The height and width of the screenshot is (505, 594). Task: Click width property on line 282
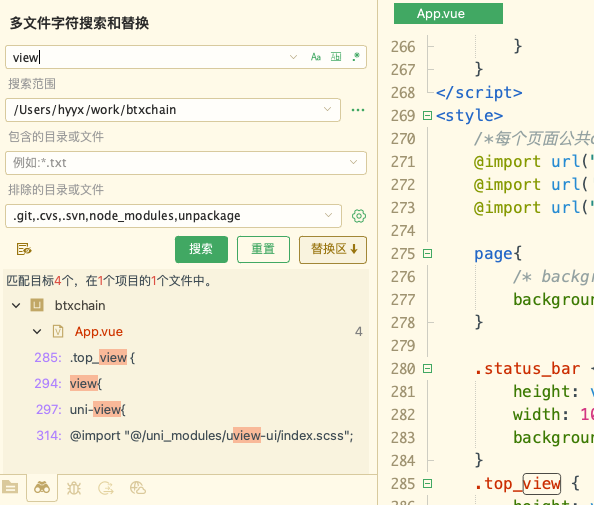point(537,414)
